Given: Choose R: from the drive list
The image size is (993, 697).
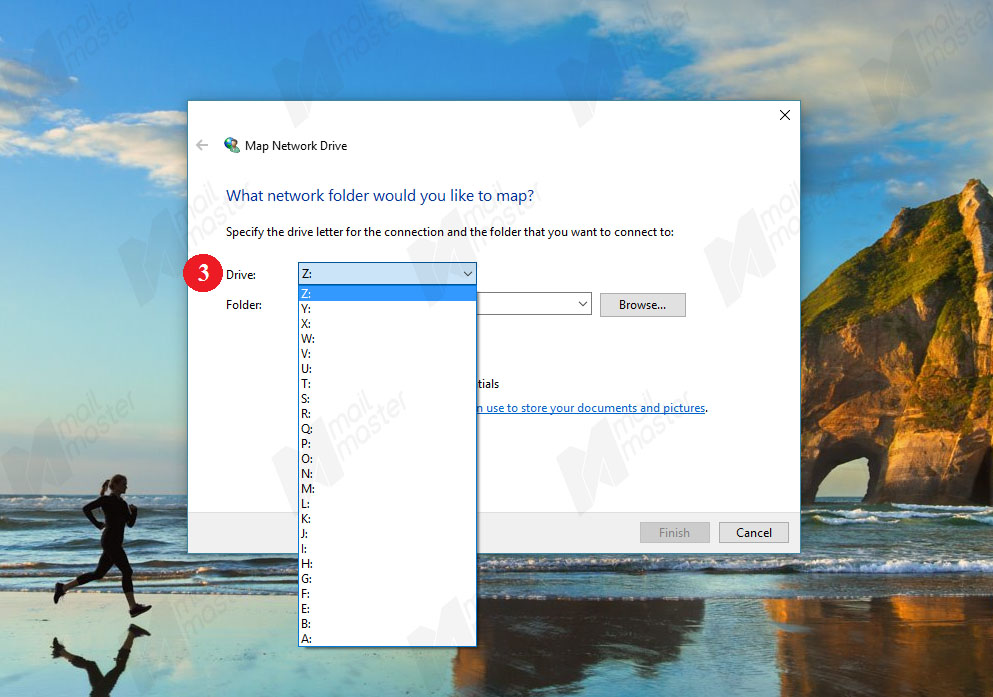Looking at the screenshot, I should tap(387, 413).
